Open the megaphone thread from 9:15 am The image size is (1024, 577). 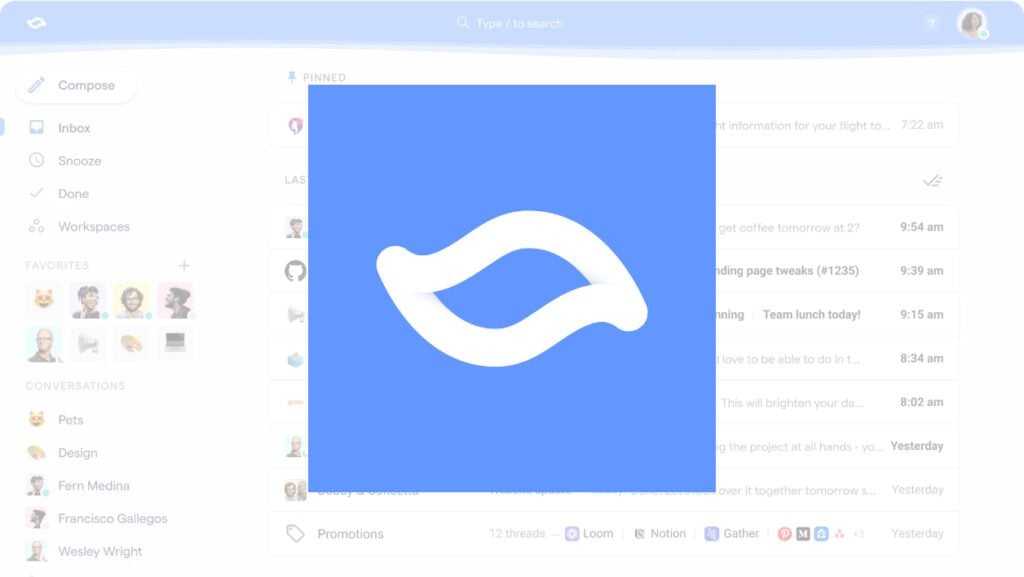[x=296, y=315]
